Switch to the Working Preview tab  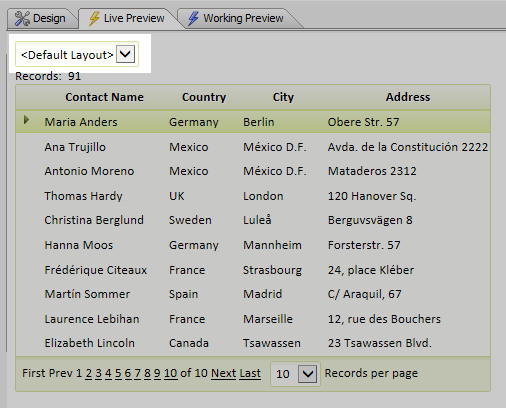tap(239, 19)
